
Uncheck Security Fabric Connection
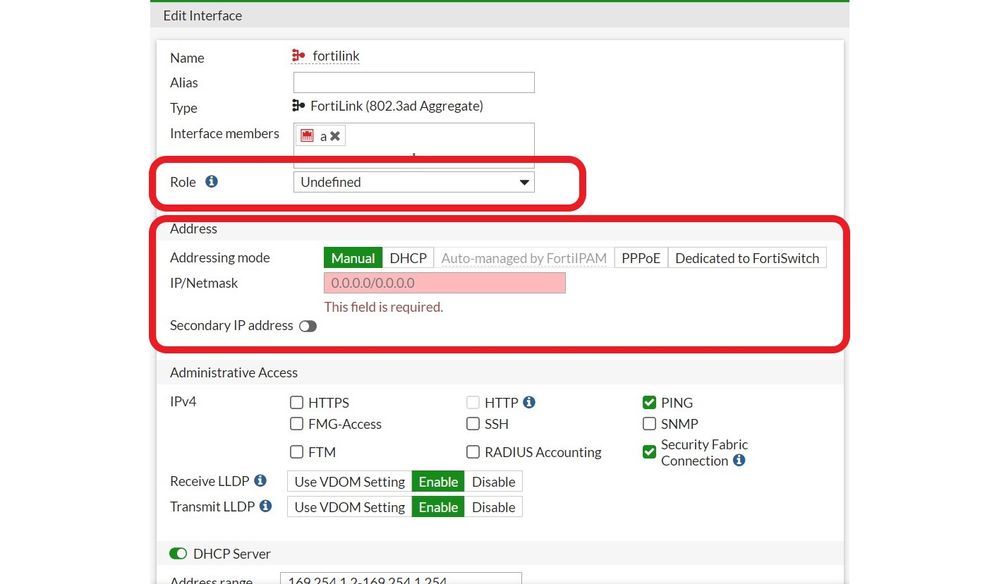coord(649,452)
